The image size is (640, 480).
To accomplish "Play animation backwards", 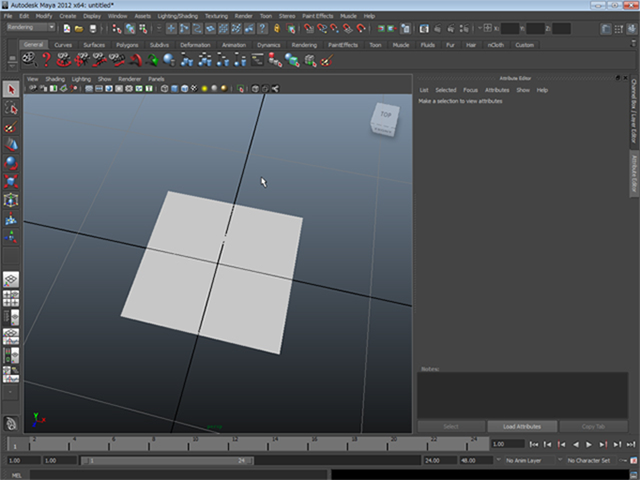I will point(576,444).
